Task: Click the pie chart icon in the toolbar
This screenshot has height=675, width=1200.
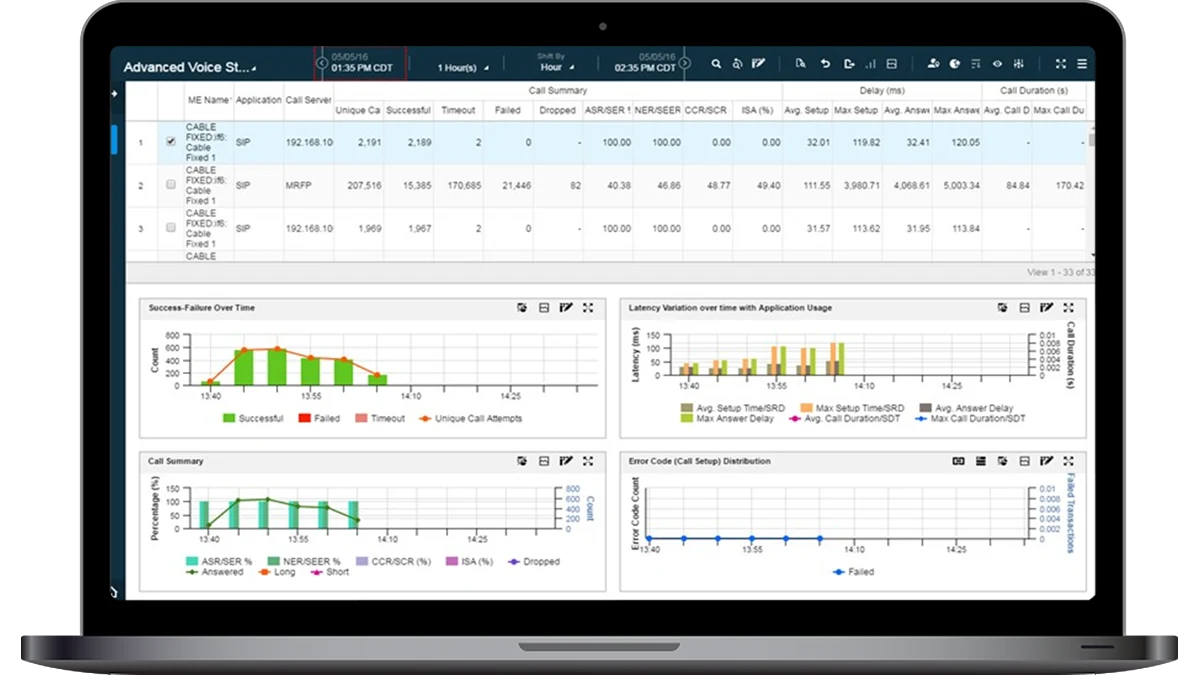Action: [x=956, y=63]
